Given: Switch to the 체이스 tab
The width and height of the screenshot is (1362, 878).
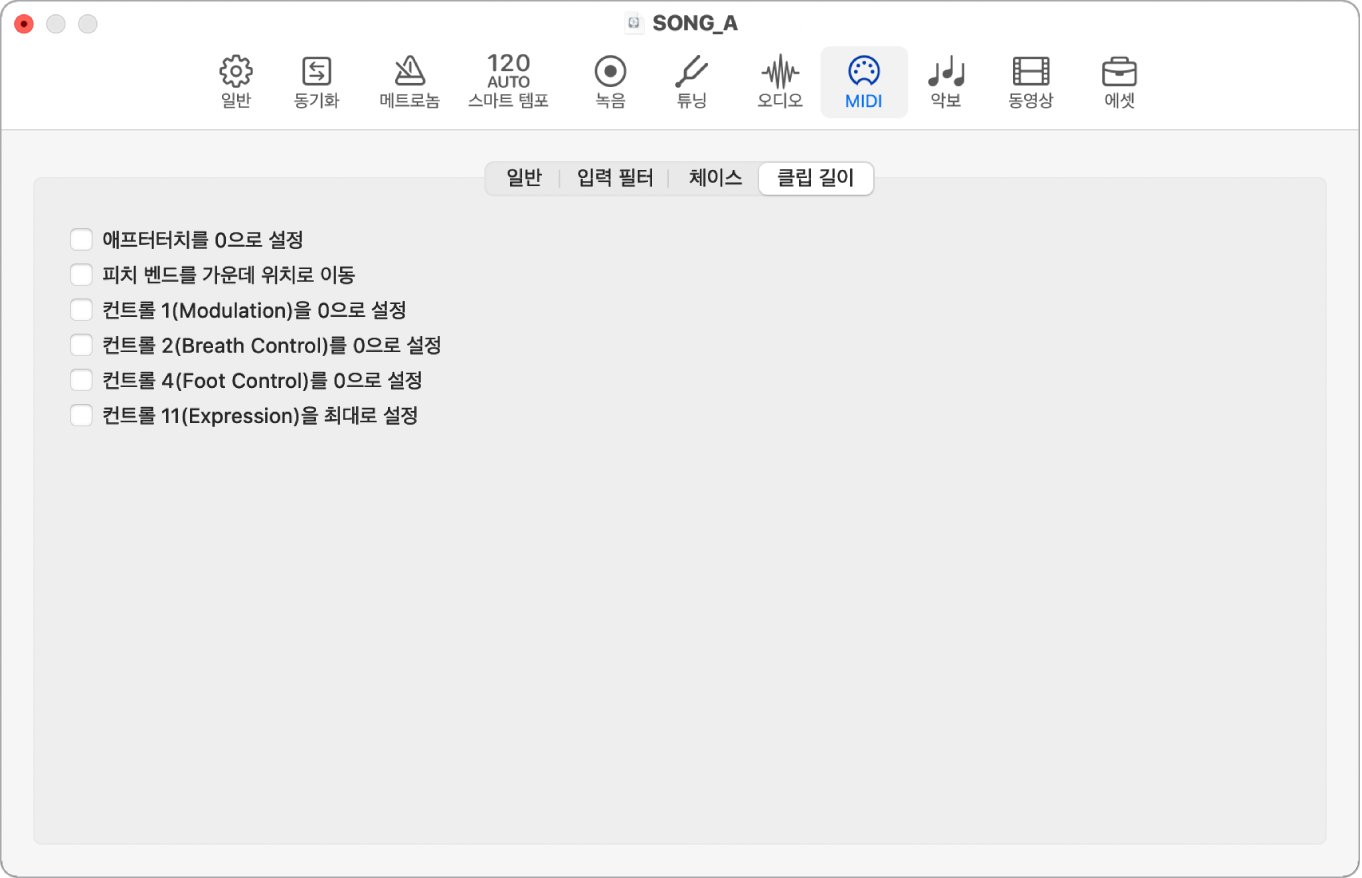Looking at the screenshot, I should click(715, 179).
